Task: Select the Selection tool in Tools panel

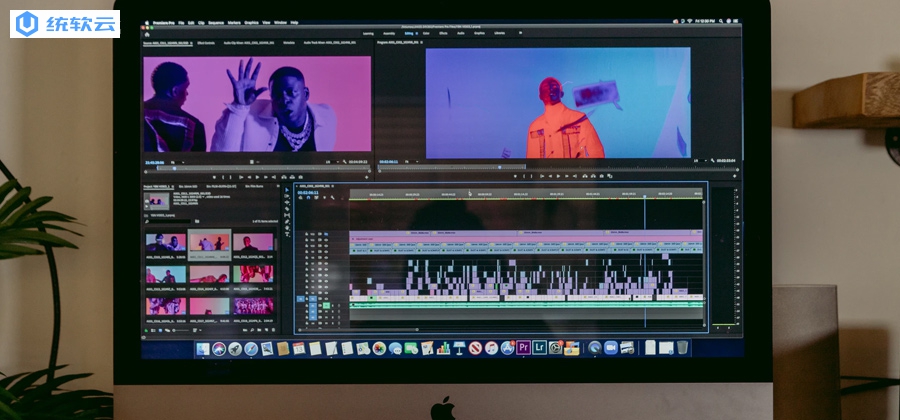Action: click(x=287, y=190)
